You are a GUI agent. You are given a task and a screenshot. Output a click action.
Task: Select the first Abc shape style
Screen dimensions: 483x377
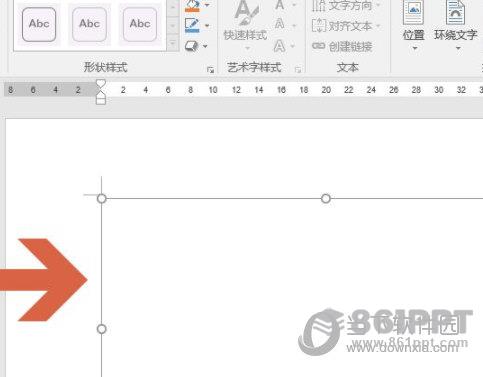pyautogui.click(x=39, y=24)
